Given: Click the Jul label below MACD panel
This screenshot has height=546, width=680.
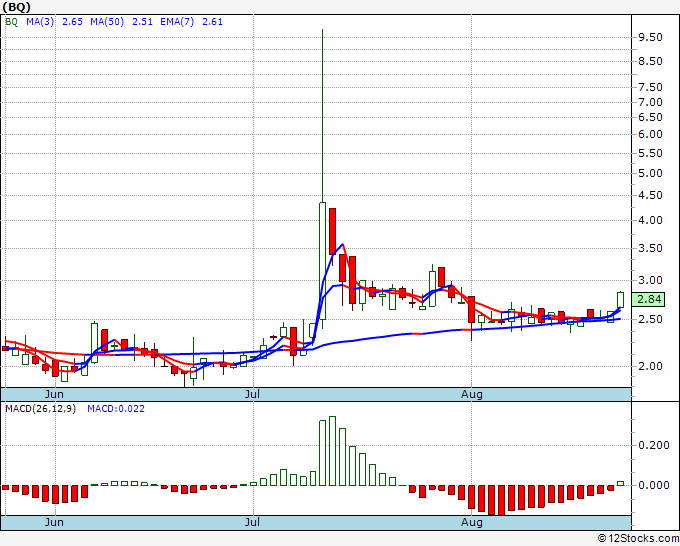Looking at the screenshot, I should coord(252,522).
